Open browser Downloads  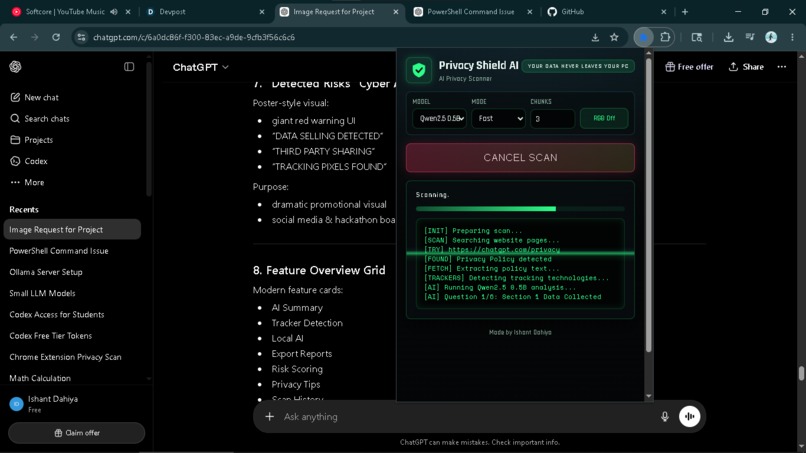coord(728,37)
